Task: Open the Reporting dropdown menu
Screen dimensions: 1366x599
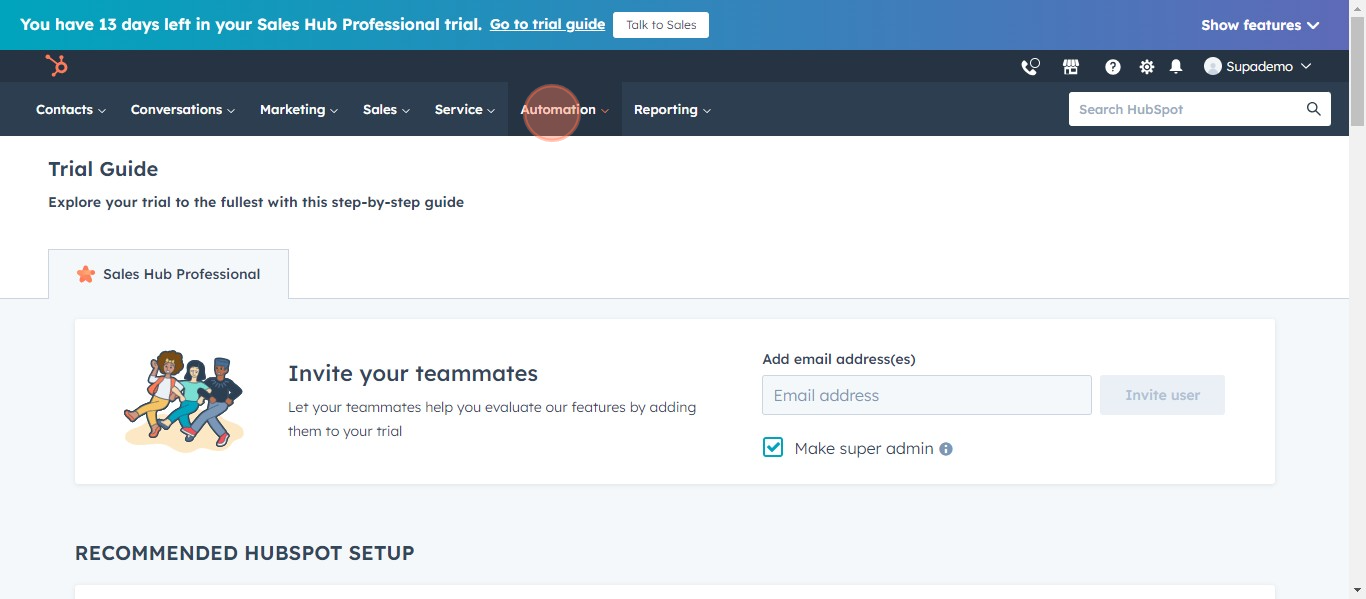Action: (x=673, y=110)
